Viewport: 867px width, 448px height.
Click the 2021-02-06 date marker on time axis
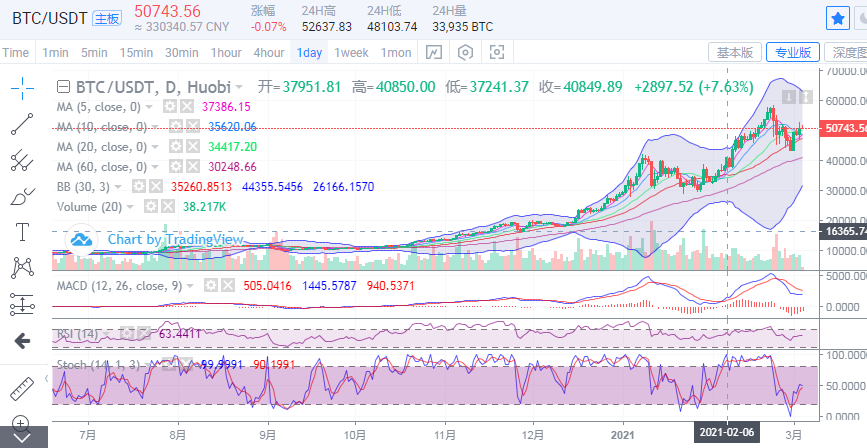coord(727,432)
